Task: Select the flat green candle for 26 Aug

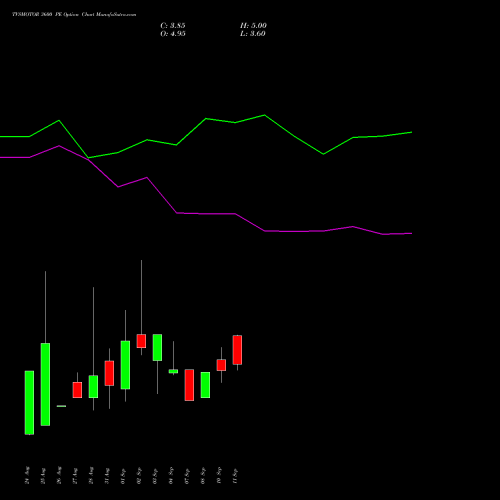Action: tap(61, 406)
